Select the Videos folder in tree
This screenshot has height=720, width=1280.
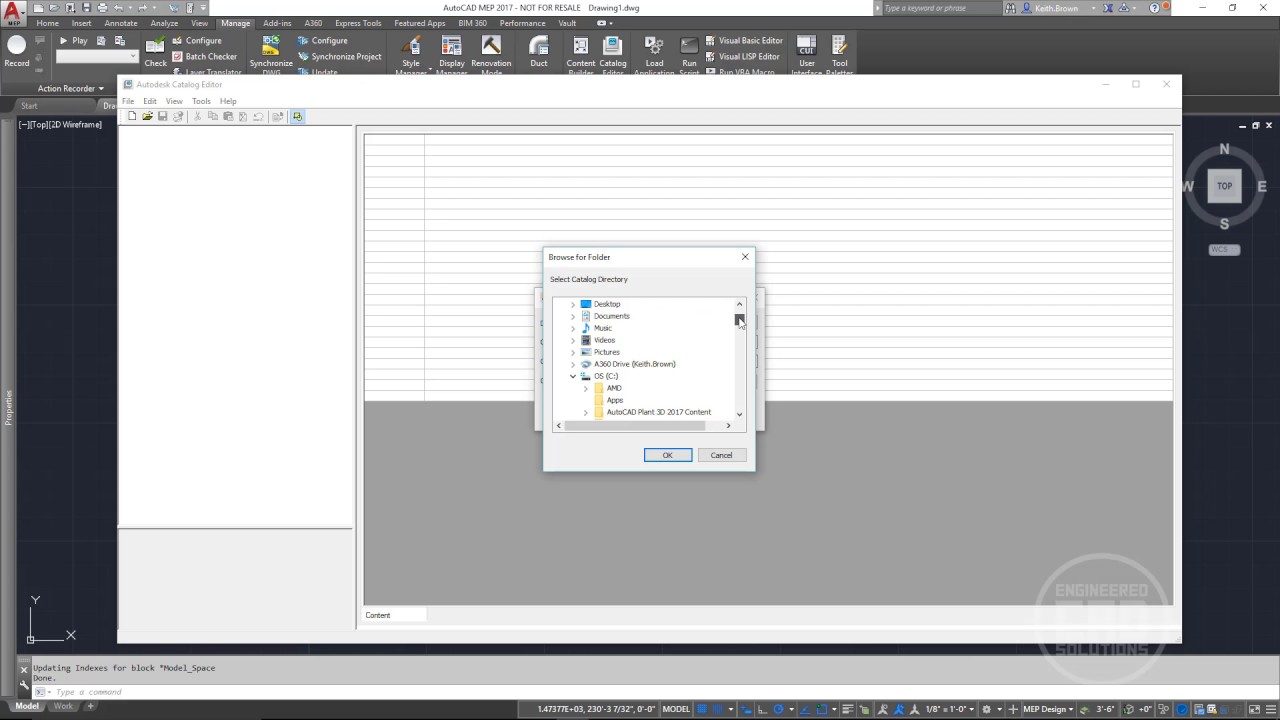(604, 340)
